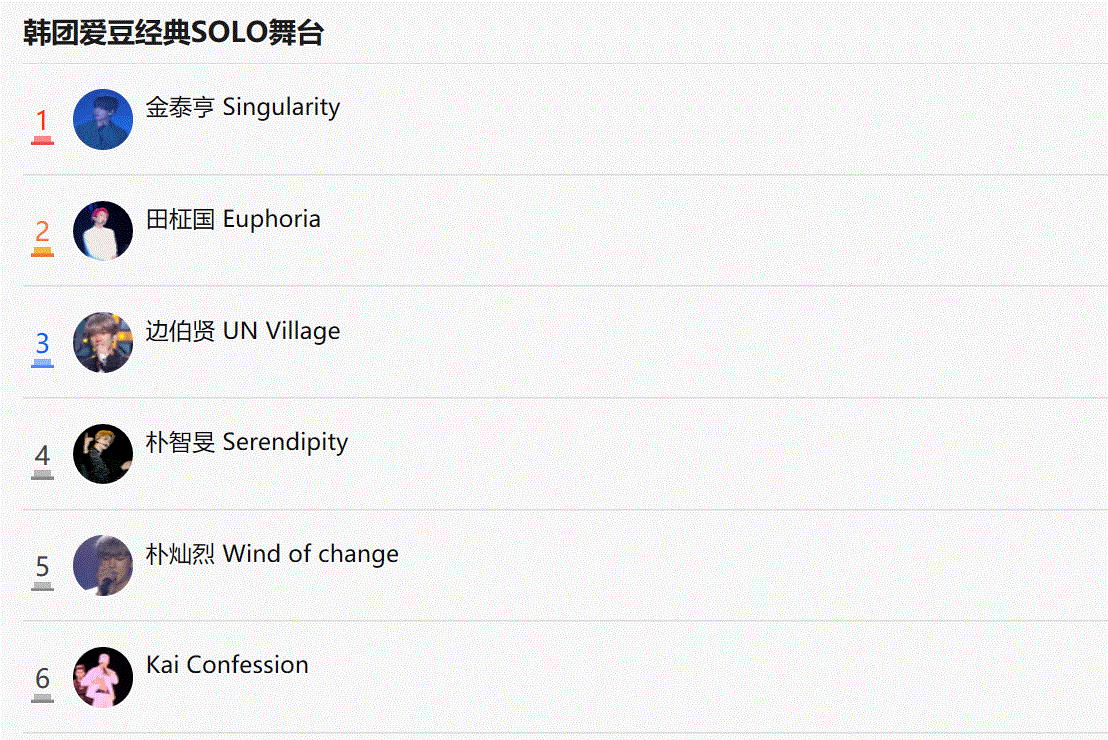Click the 韩团爱豆经典SOLO舞台 list heading
The image size is (1108, 740).
pos(173,33)
